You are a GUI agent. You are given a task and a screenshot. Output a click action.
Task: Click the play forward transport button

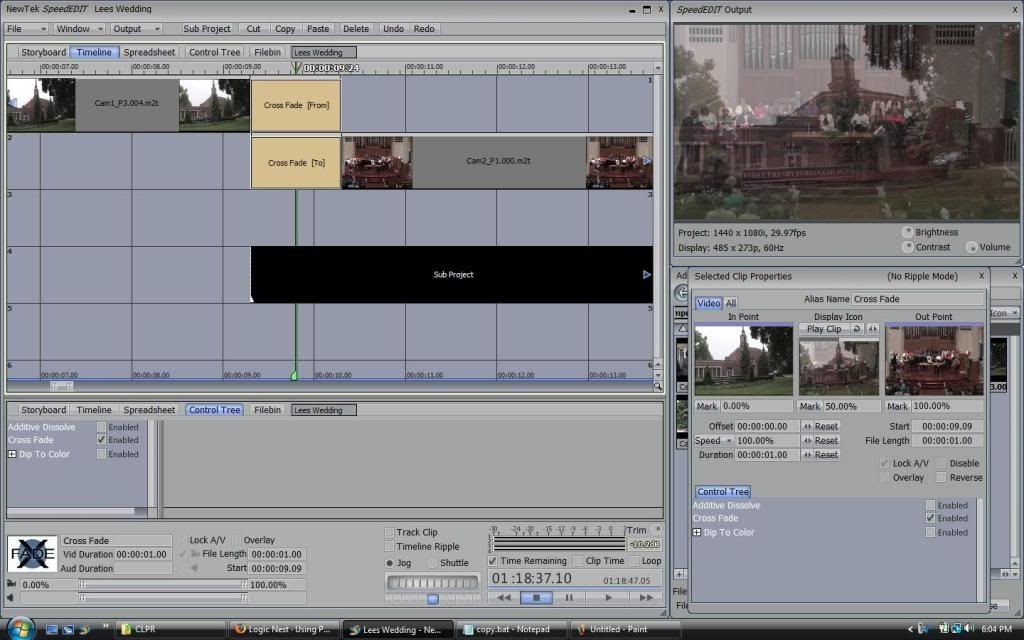(608, 598)
